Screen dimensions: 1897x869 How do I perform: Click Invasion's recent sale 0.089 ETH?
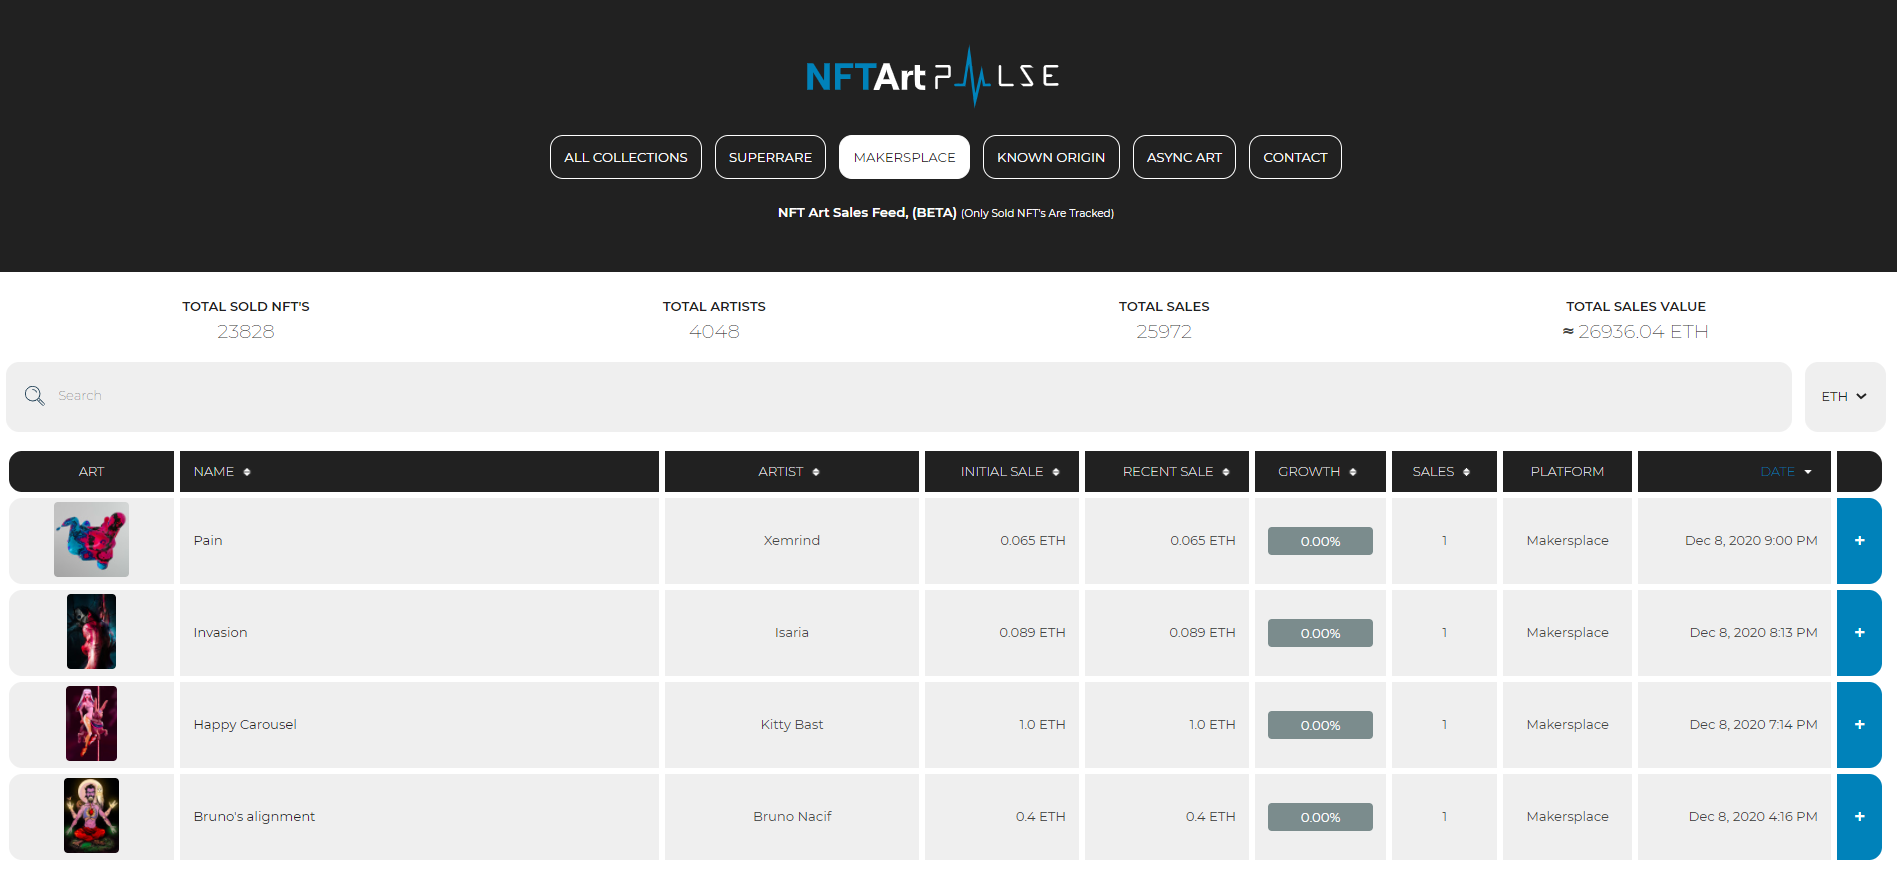tap(1202, 633)
